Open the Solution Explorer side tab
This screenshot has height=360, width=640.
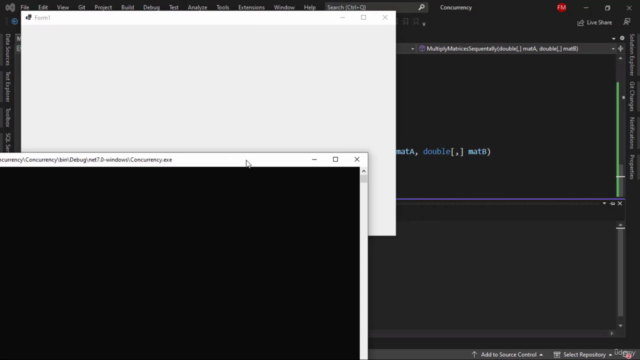click(x=632, y=55)
